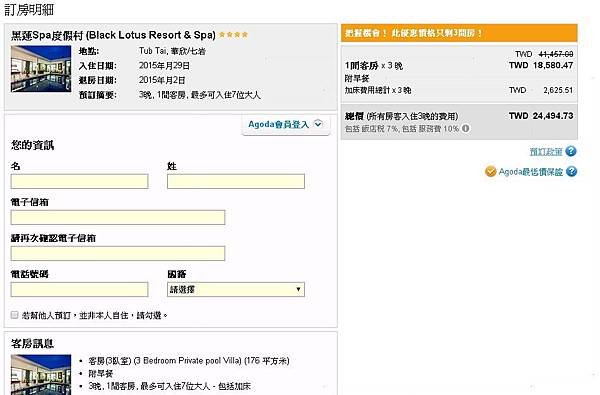The width and height of the screenshot is (600, 395).
Task: Click the help icon beside Agoda最低價保證
Action: (x=571, y=171)
